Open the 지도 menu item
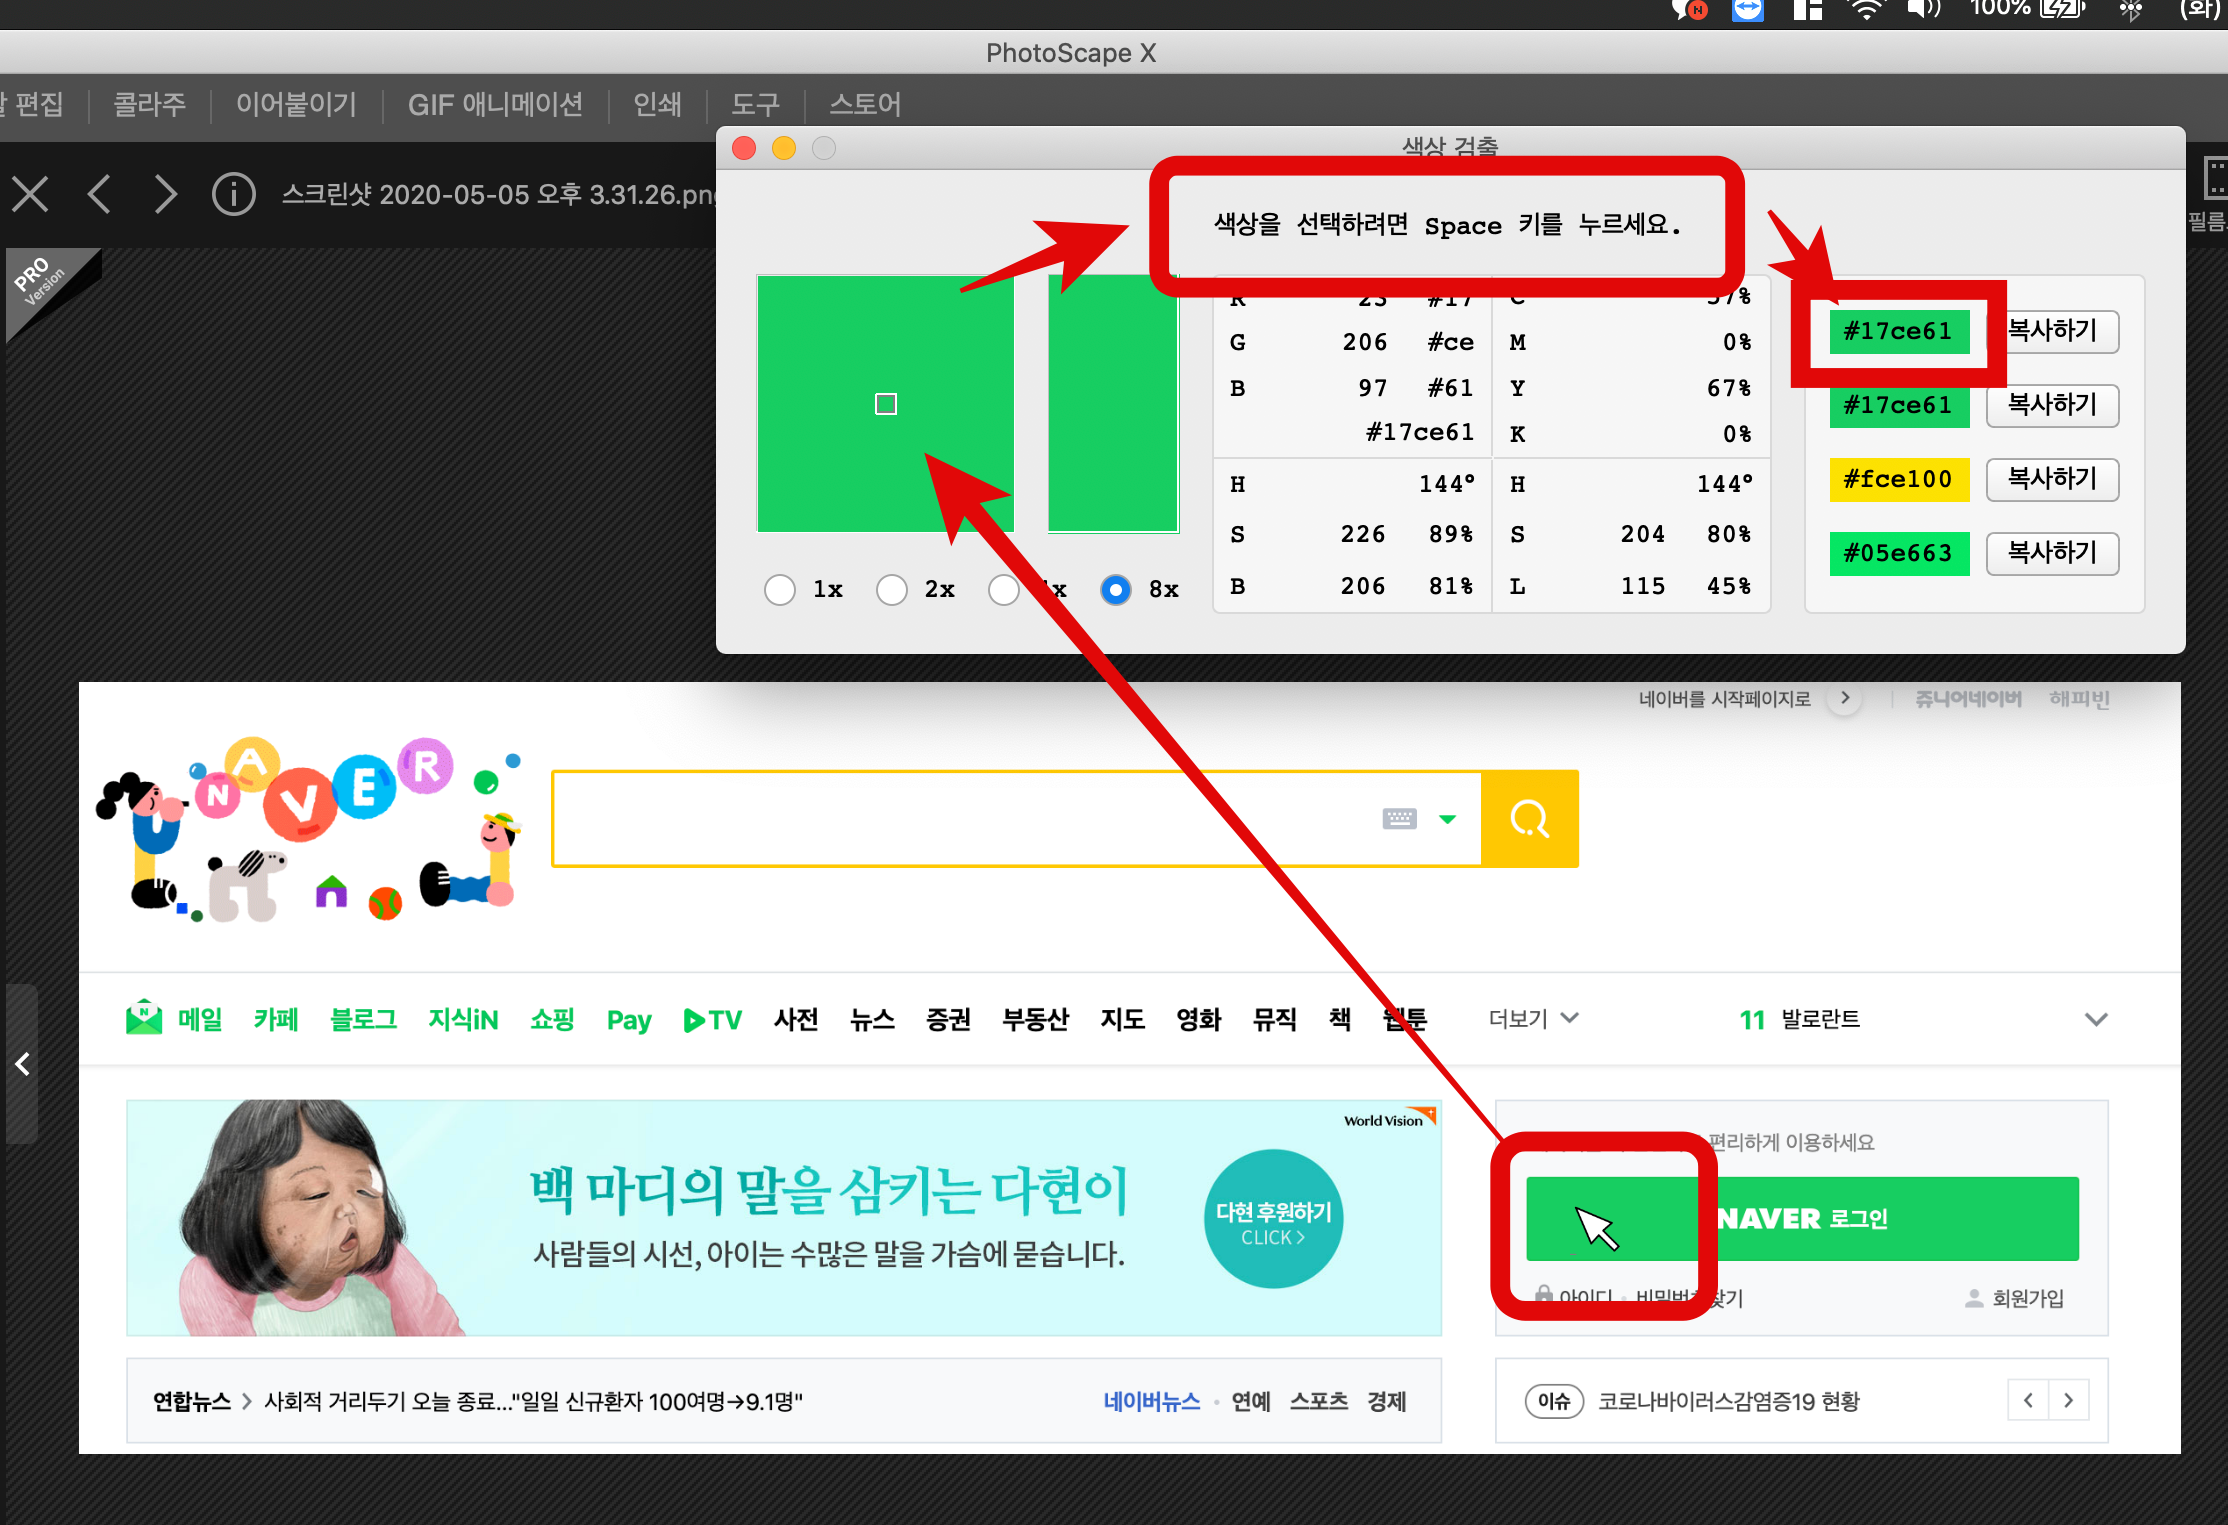Screen dimensions: 2228x1525 1122,1019
